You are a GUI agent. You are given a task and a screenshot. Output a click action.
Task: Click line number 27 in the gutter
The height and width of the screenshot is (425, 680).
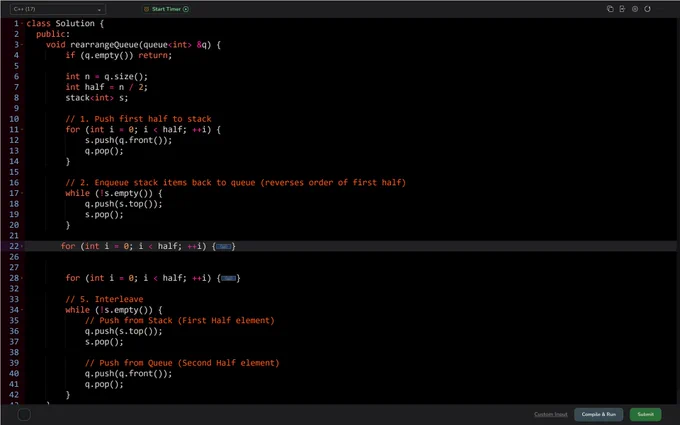14,268
